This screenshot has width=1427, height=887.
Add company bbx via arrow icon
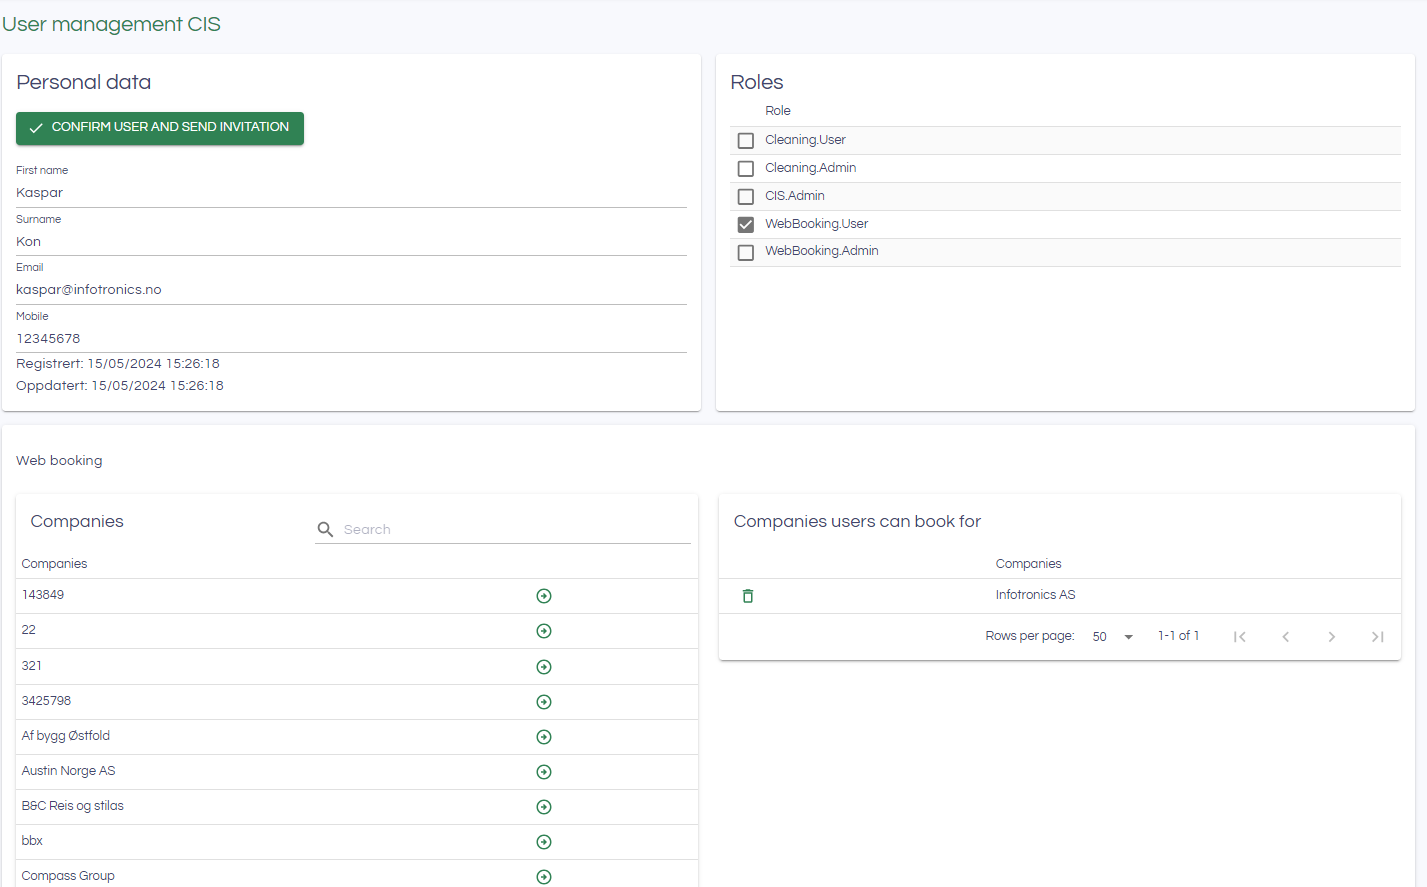(x=544, y=842)
